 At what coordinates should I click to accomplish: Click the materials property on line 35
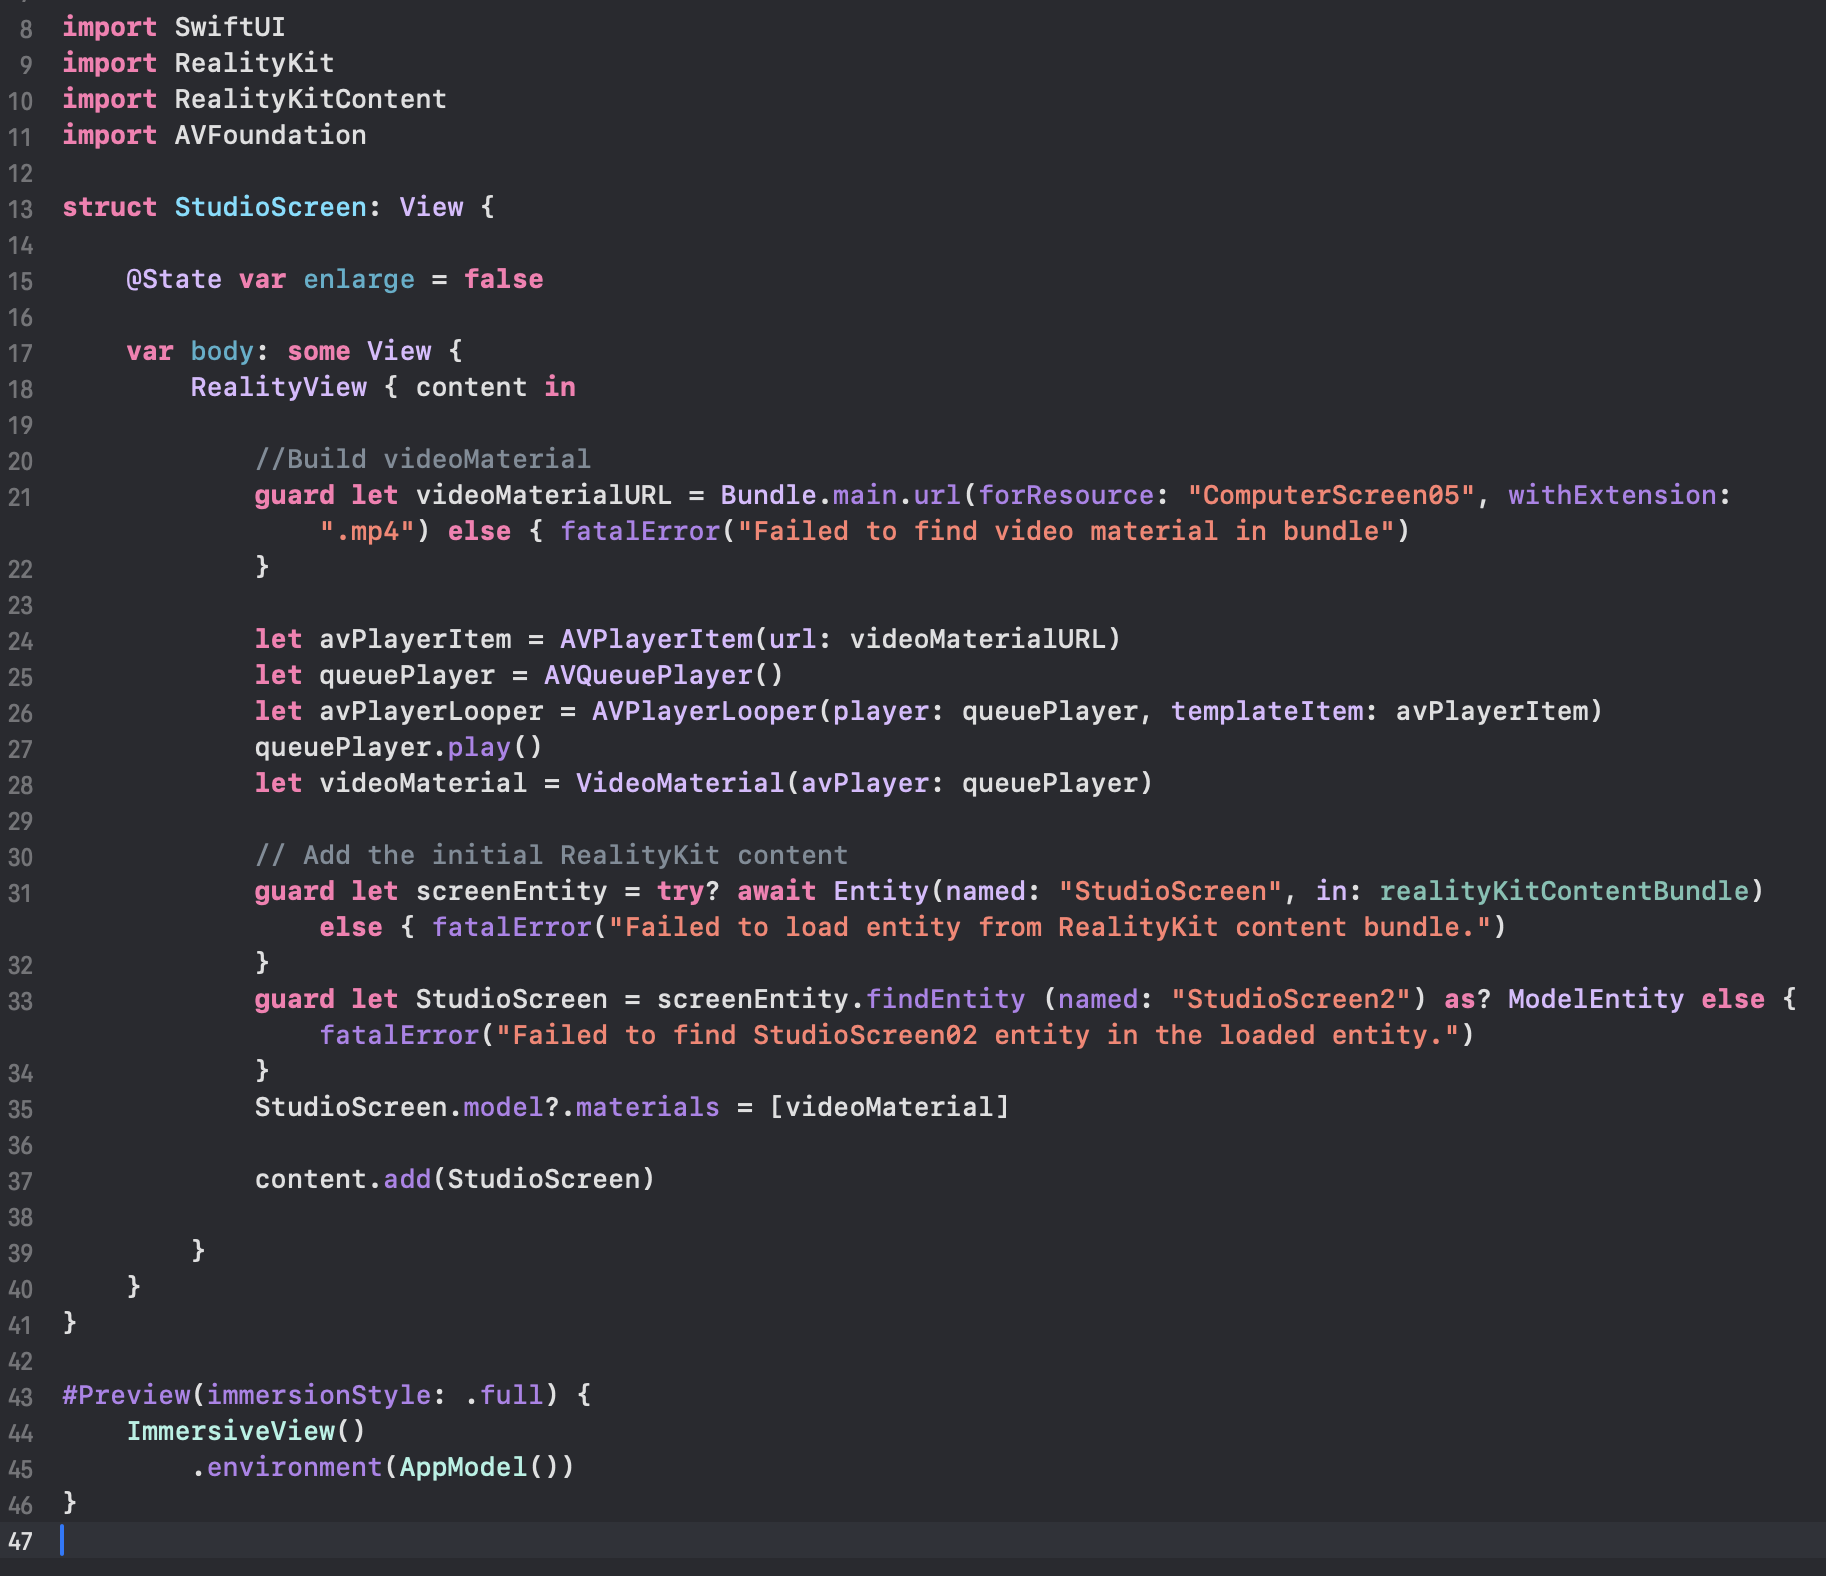647,1107
